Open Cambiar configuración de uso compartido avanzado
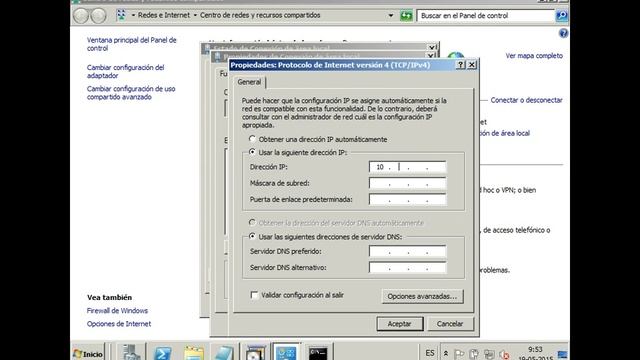The width and height of the screenshot is (640, 360). [131, 93]
